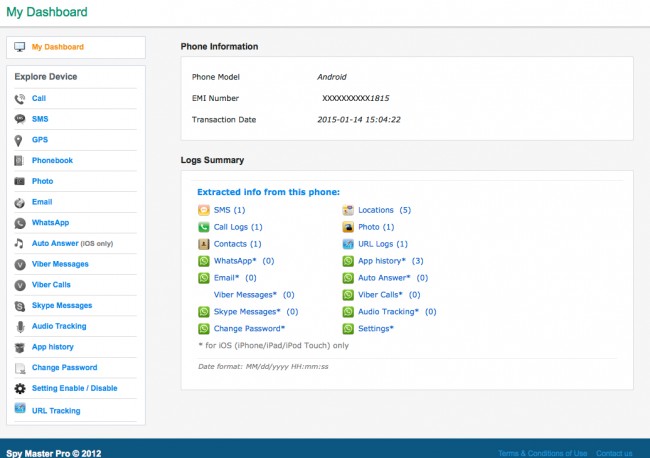650x458 pixels.
Task: Click the Skype Messages sidebar icon
Action: point(19,306)
